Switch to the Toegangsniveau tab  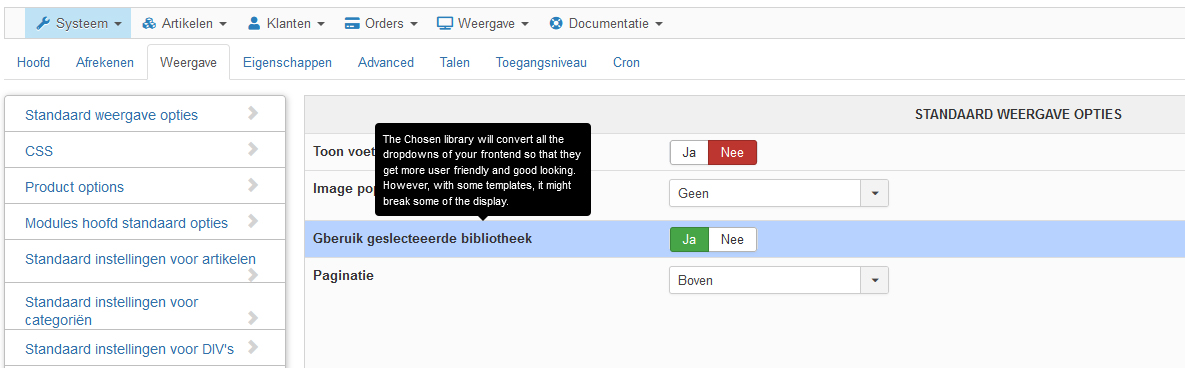(541, 63)
